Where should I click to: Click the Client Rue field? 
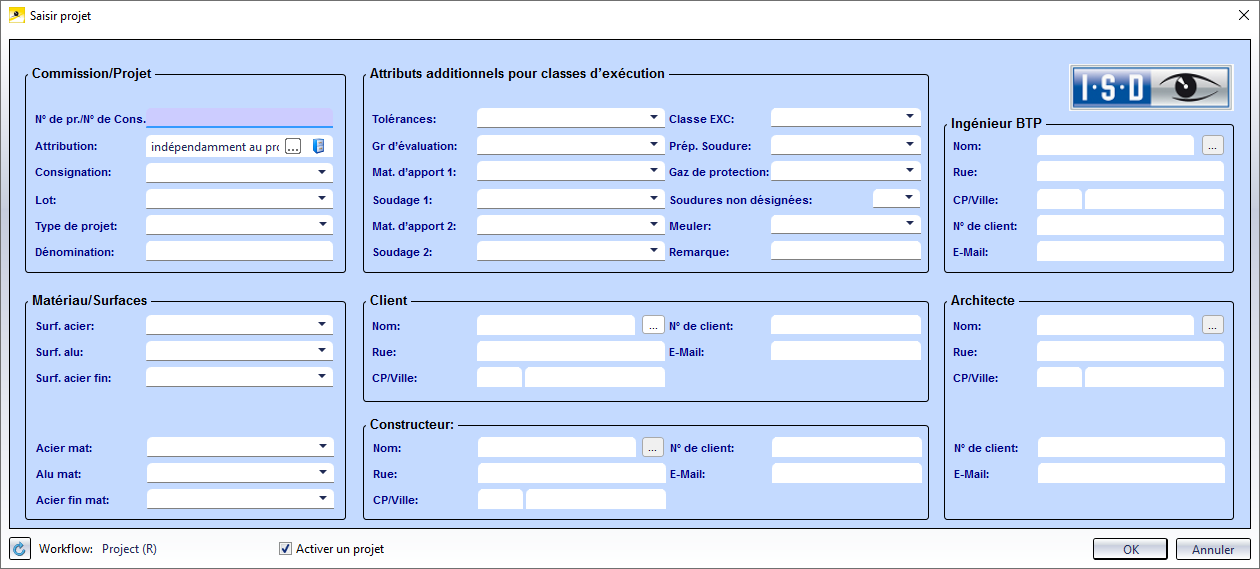coord(570,351)
